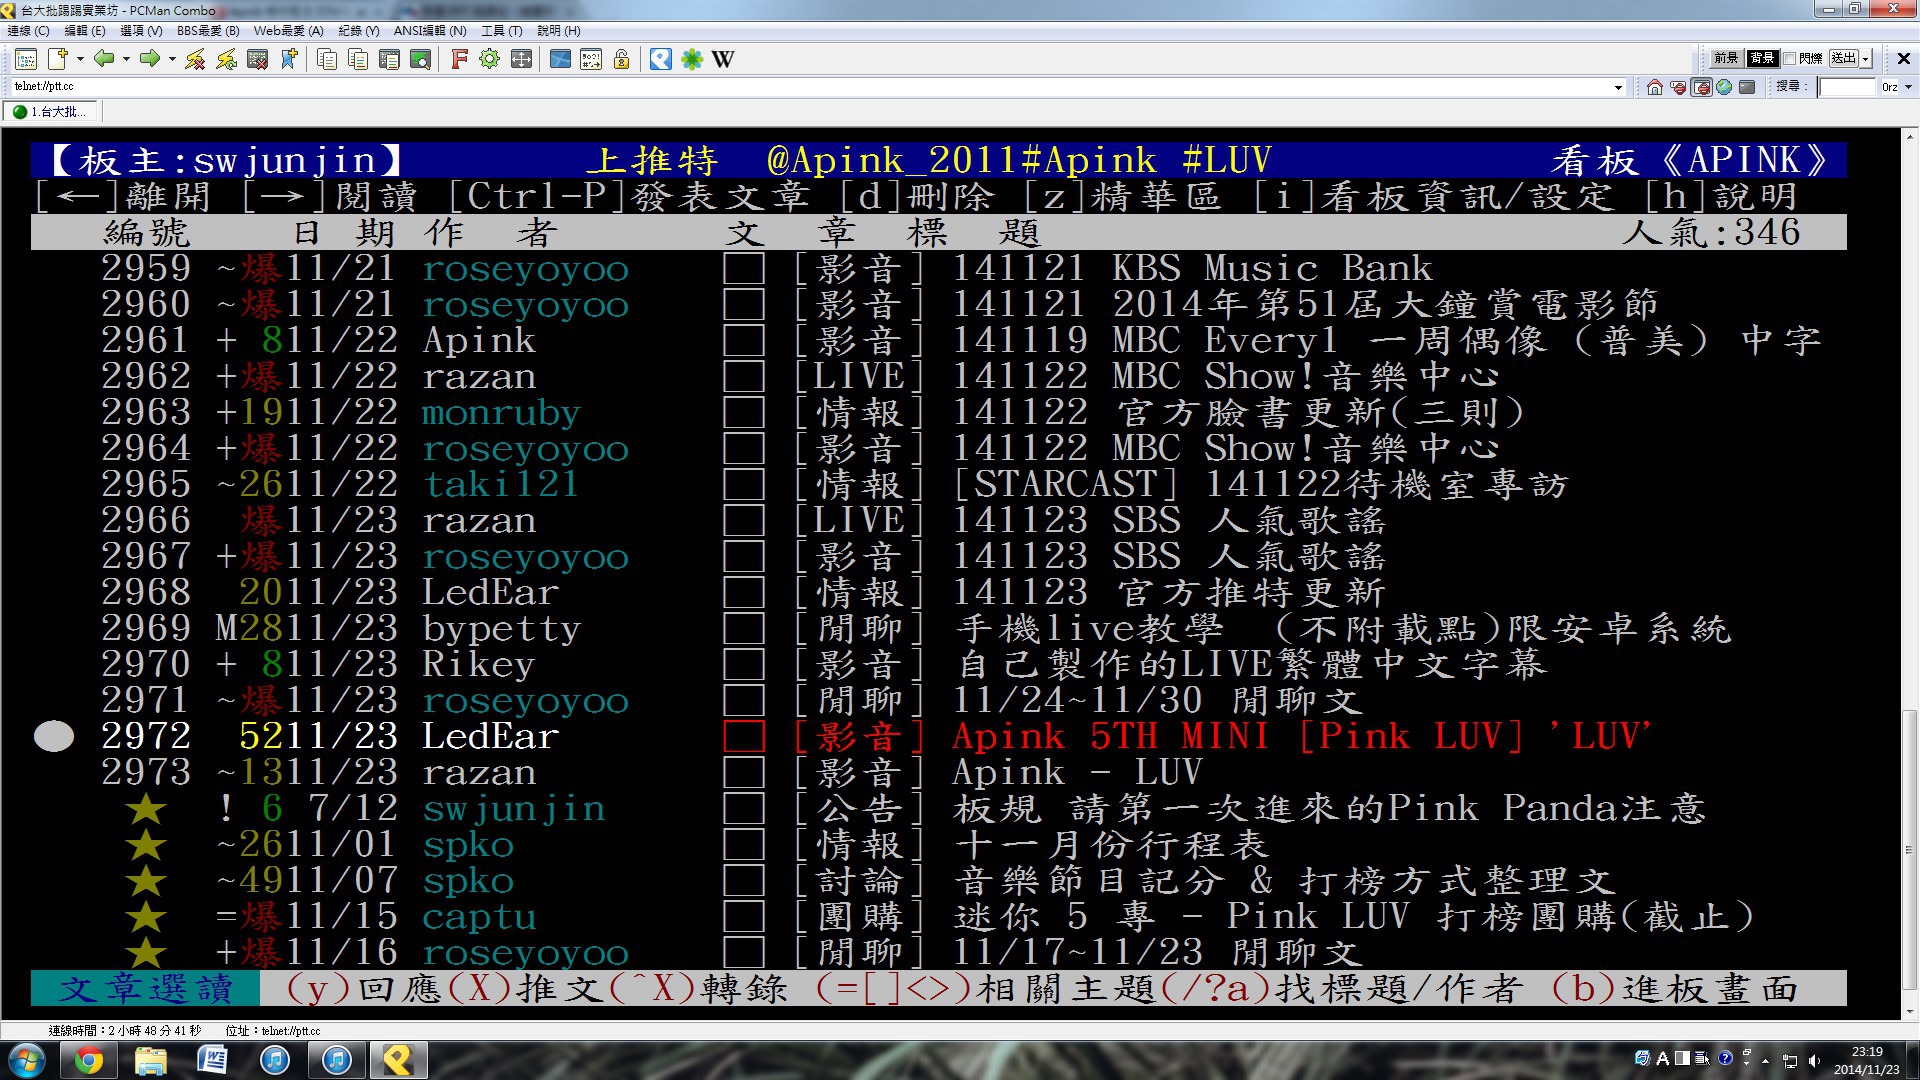The image size is (1920, 1080).
Task: Click the 送出 send button
Action: coord(1843,58)
